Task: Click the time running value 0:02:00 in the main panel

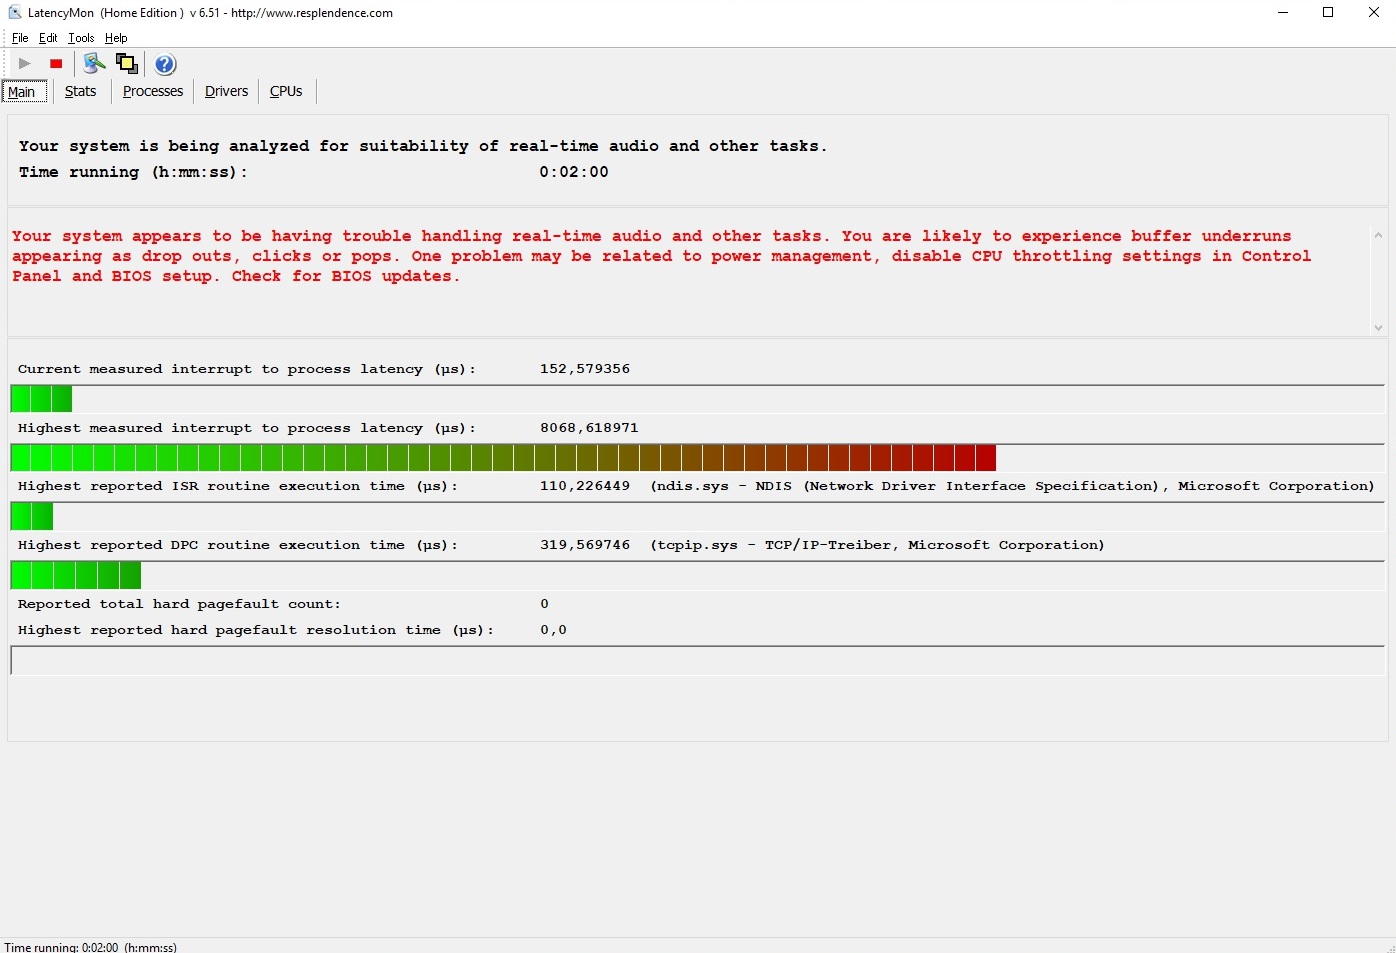Action: tap(574, 172)
